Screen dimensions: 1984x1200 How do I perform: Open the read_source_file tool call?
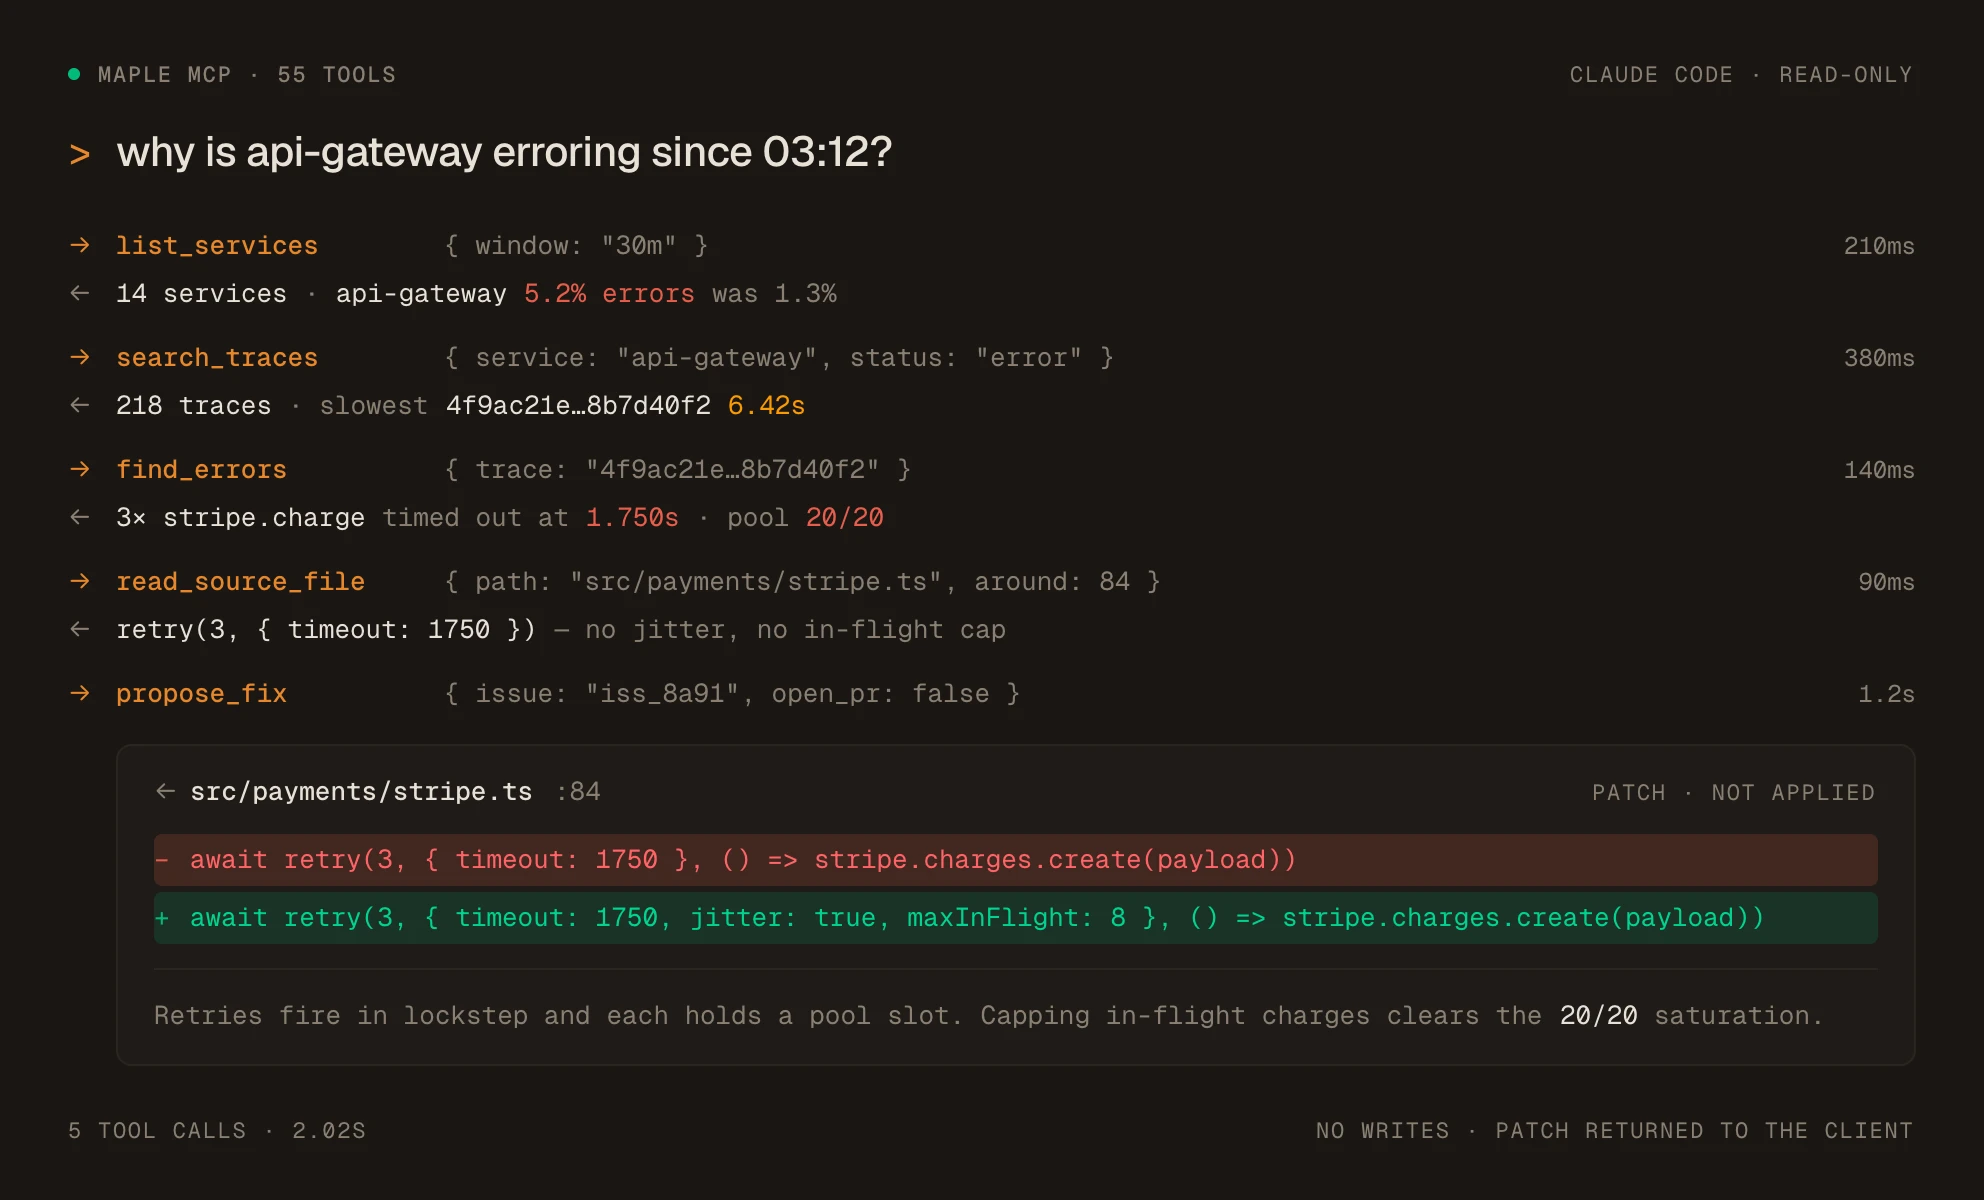(240, 582)
